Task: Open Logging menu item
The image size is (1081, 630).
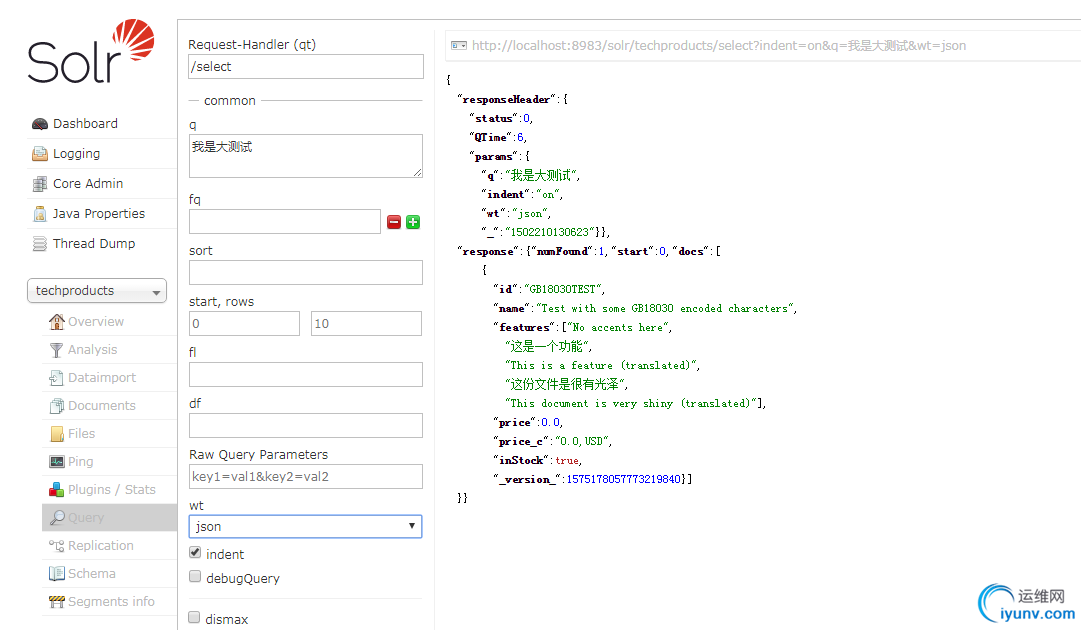Action: tap(77, 154)
